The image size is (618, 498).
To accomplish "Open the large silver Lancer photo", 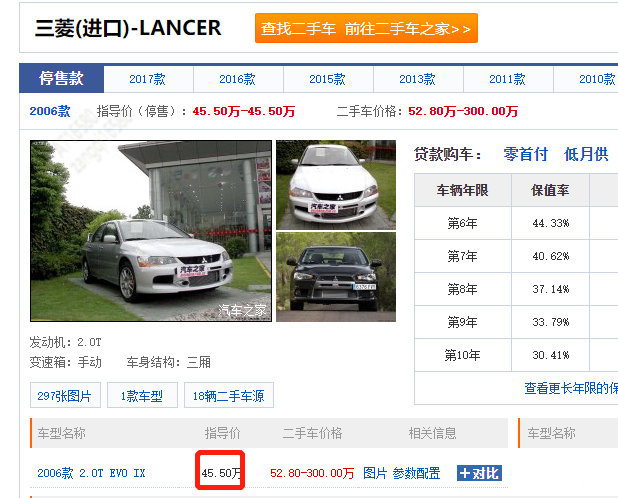I will [150, 231].
